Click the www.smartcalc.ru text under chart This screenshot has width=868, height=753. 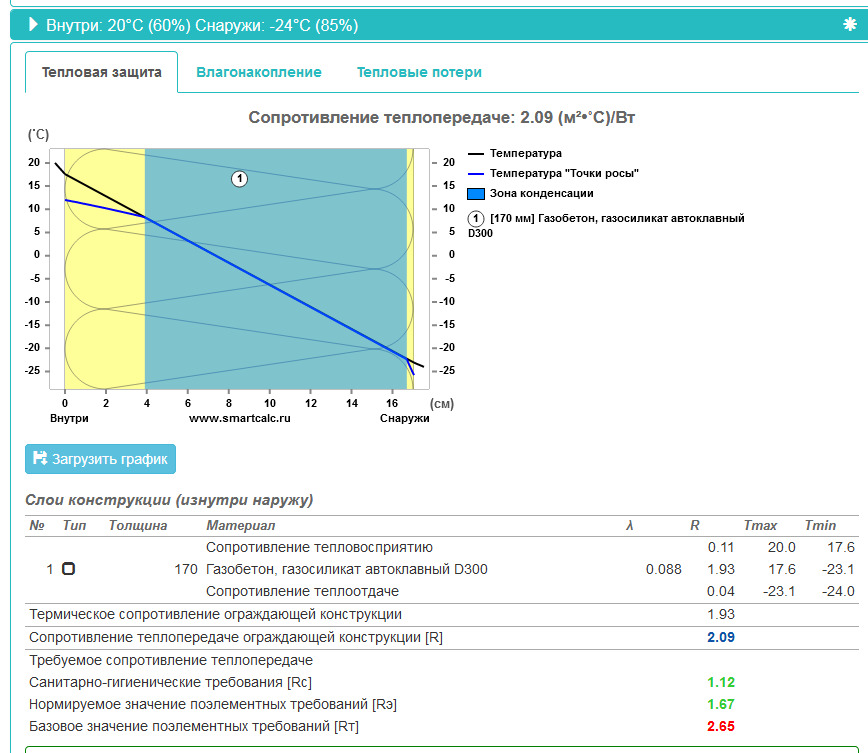240,418
